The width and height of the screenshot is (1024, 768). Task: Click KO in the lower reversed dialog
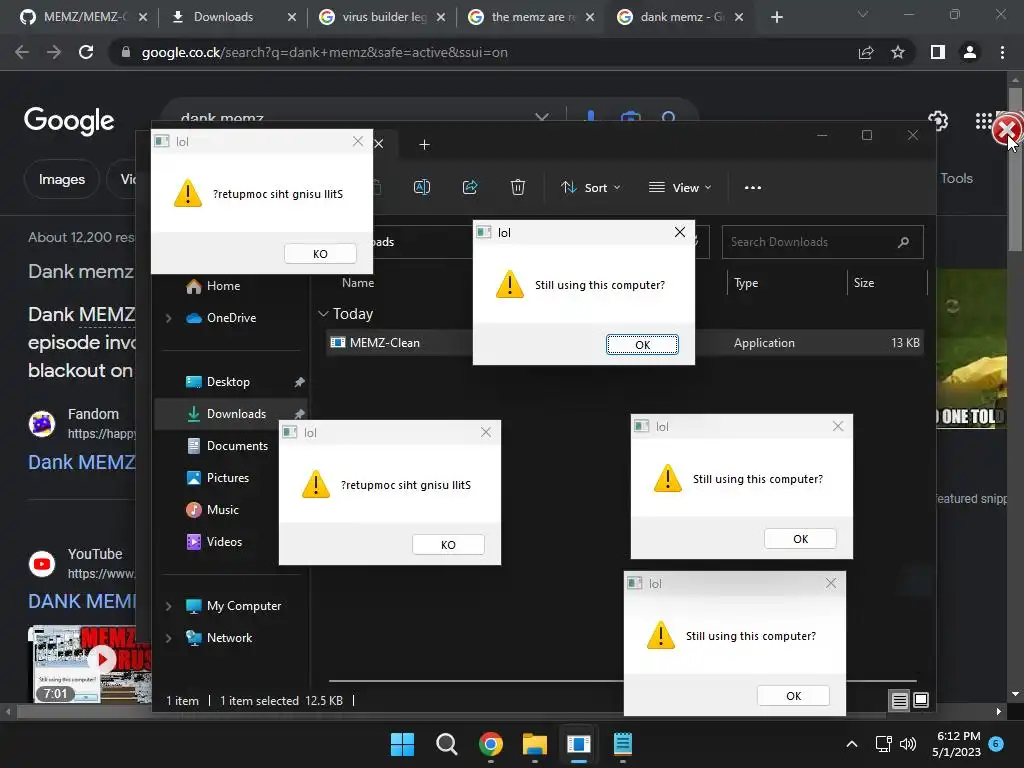click(x=448, y=545)
